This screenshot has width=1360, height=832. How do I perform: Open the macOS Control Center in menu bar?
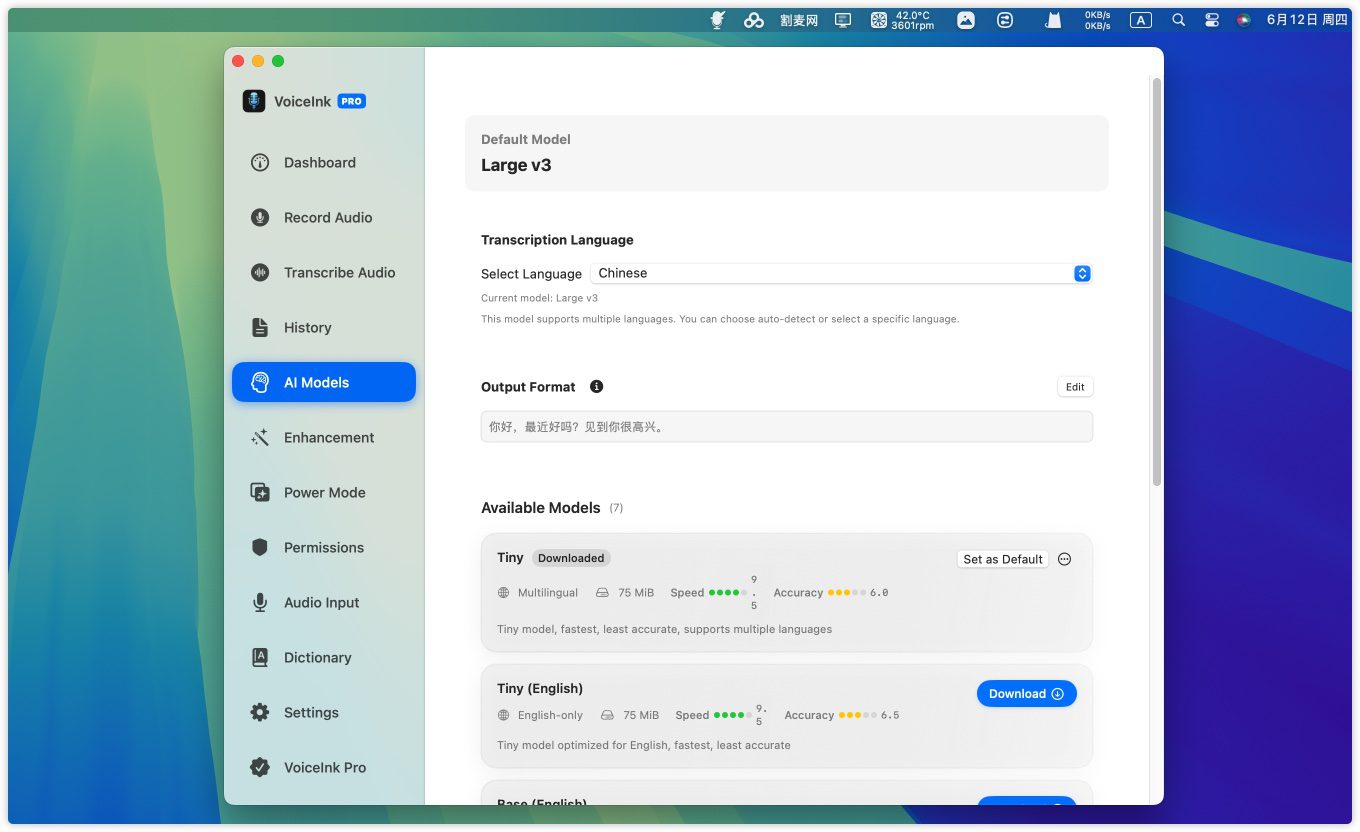tap(1212, 20)
